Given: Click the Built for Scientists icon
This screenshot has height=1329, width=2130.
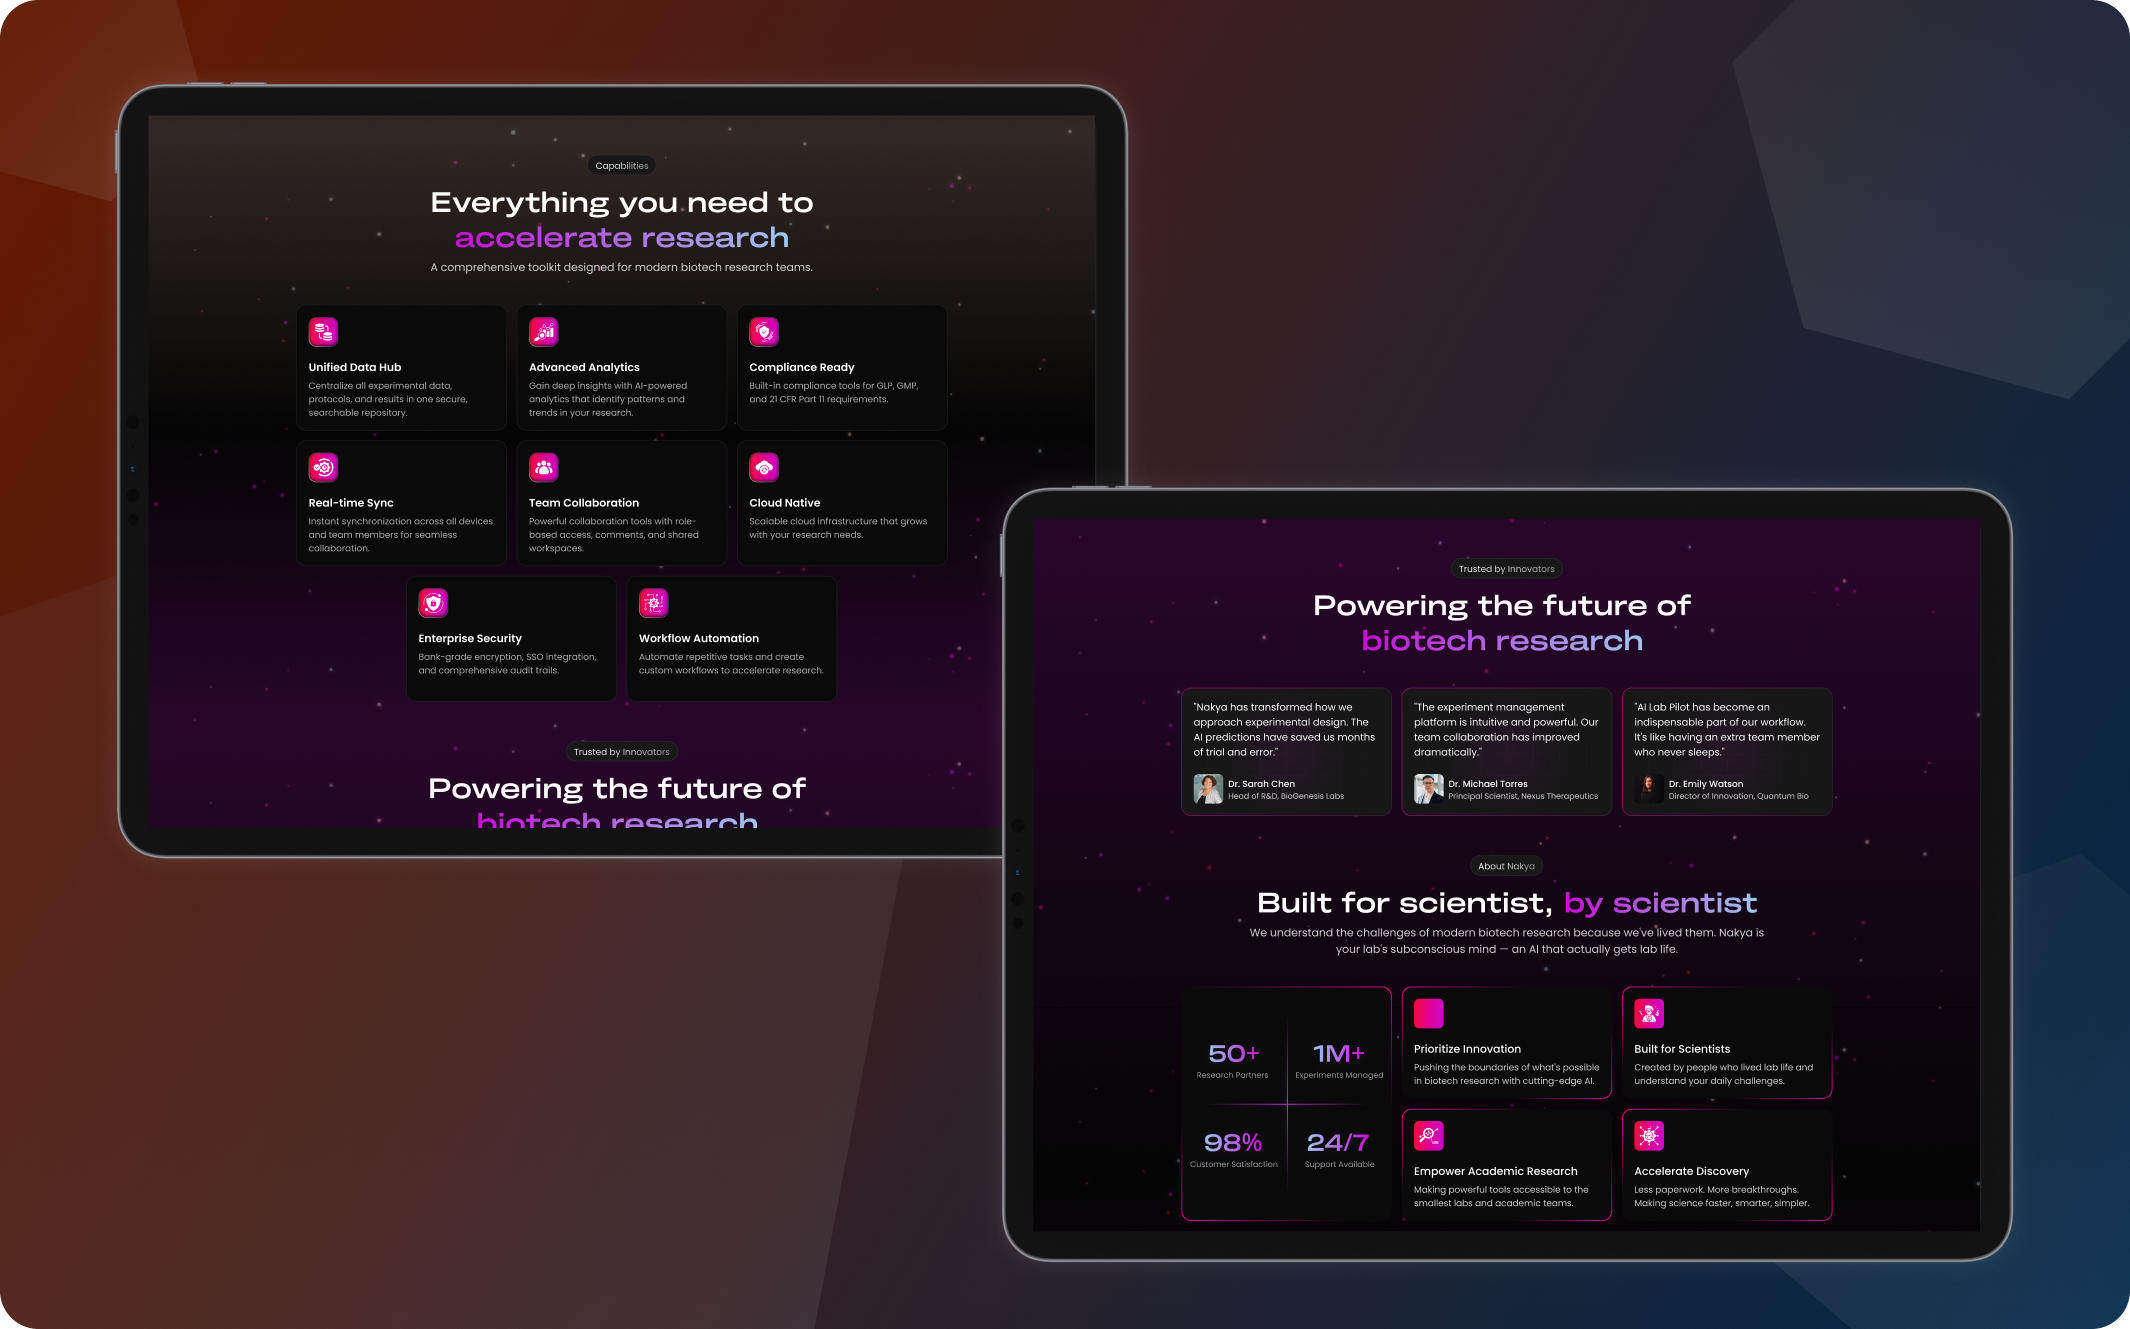Looking at the screenshot, I should click(x=1649, y=1014).
